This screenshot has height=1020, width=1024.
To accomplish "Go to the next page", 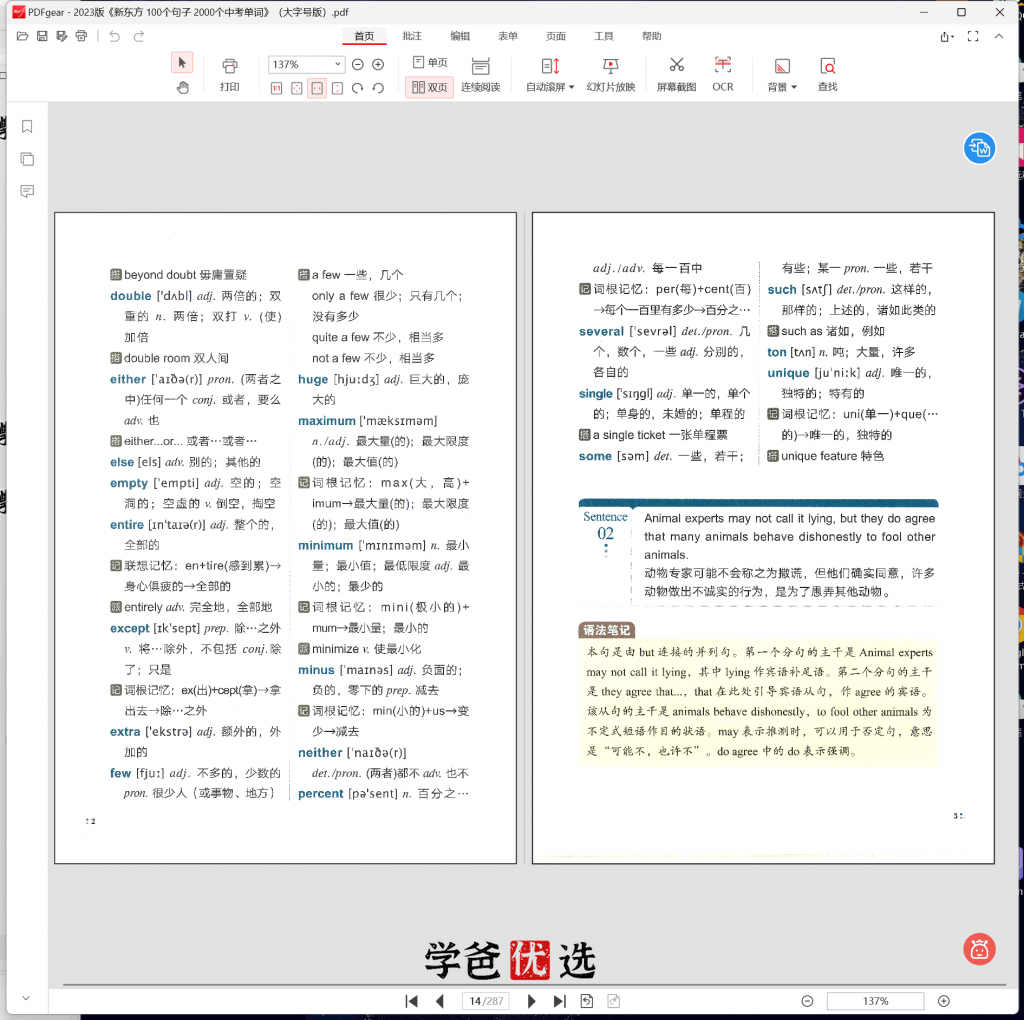I will click(531, 1001).
